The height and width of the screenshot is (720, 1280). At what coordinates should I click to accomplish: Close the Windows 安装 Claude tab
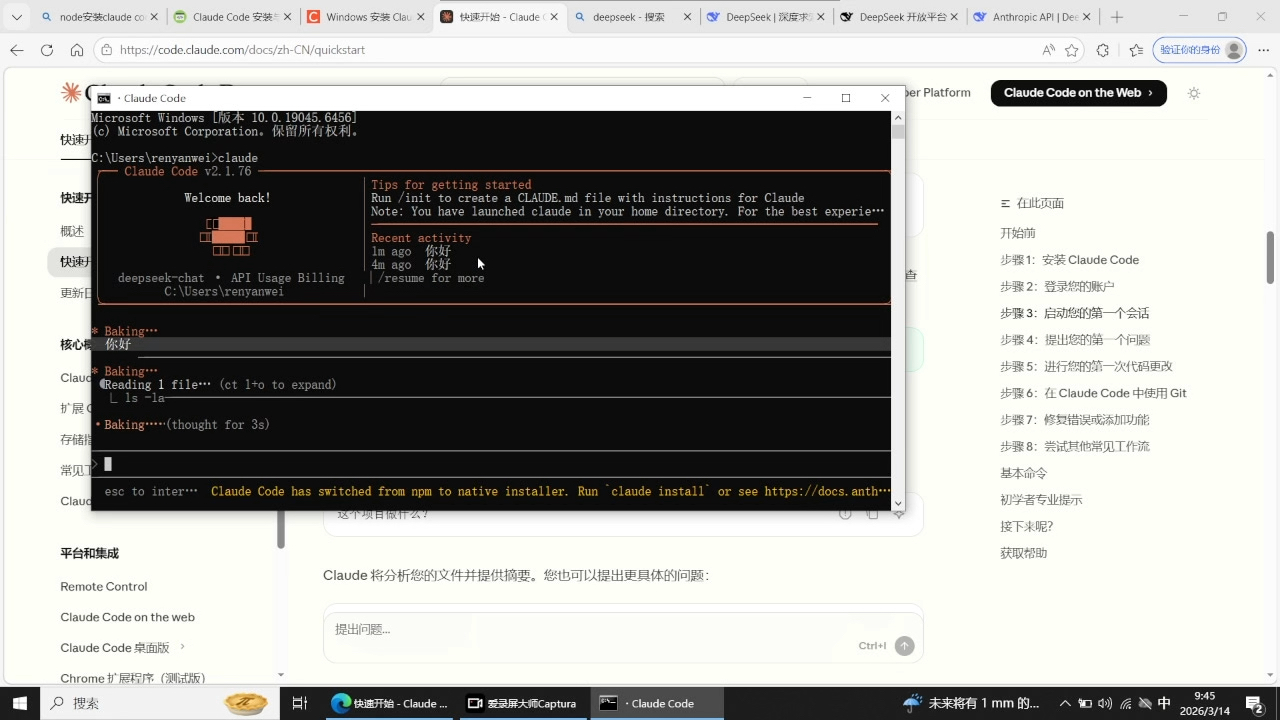point(420,17)
